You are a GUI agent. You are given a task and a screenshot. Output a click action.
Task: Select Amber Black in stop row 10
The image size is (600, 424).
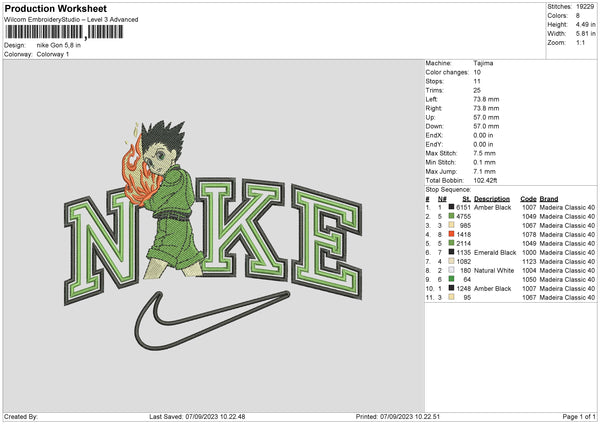[x=492, y=289]
